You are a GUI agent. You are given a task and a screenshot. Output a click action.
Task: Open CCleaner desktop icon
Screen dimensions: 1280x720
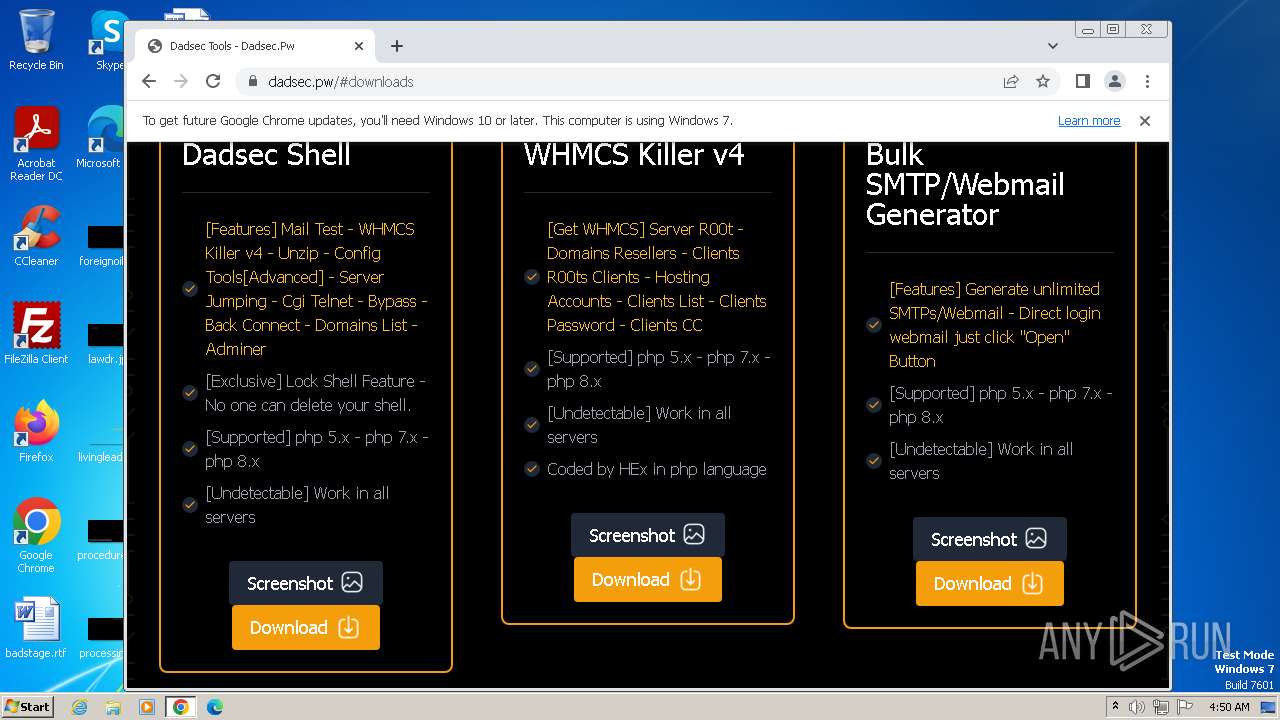36,237
